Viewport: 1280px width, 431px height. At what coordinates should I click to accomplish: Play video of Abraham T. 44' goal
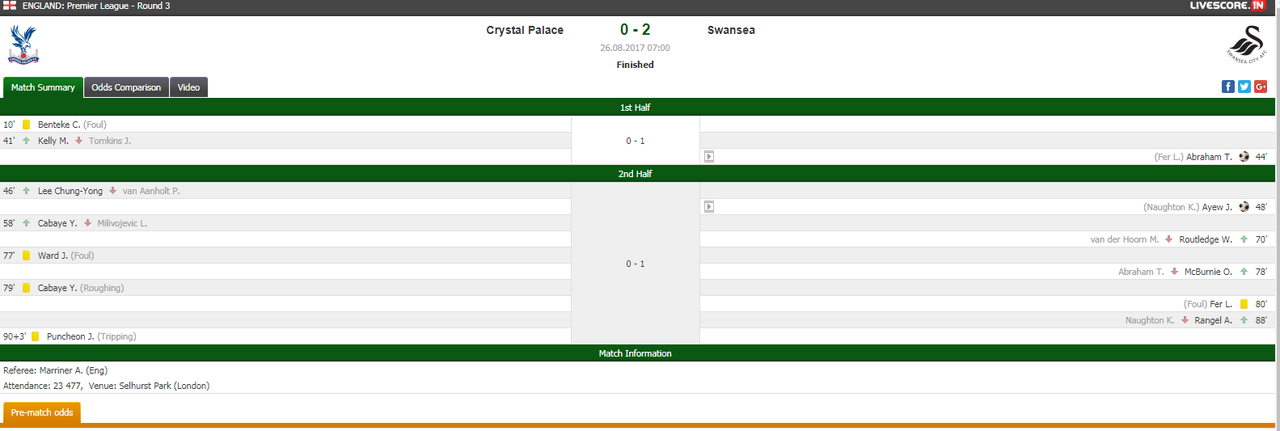click(x=709, y=156)
